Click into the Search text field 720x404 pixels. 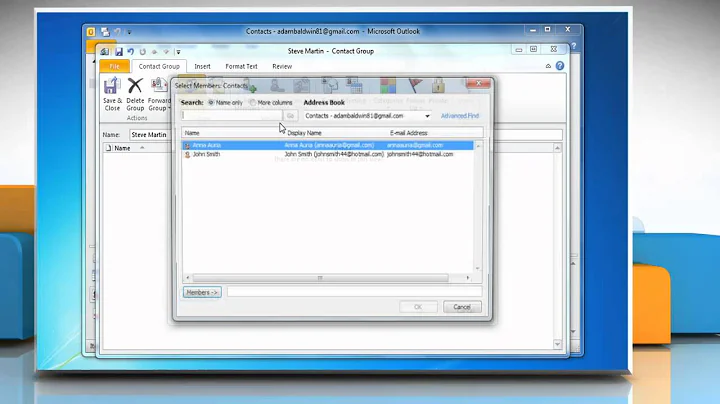[x=232, y=116]
